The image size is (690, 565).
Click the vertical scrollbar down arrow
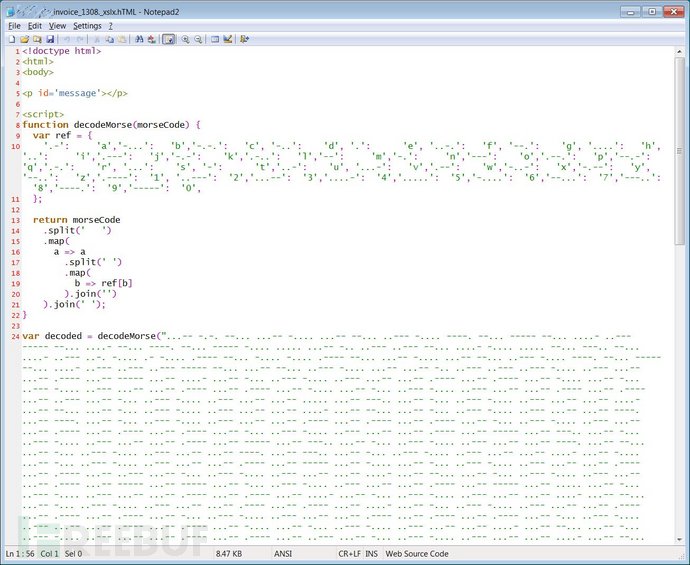pyautogui.click(x=681, y=537)
